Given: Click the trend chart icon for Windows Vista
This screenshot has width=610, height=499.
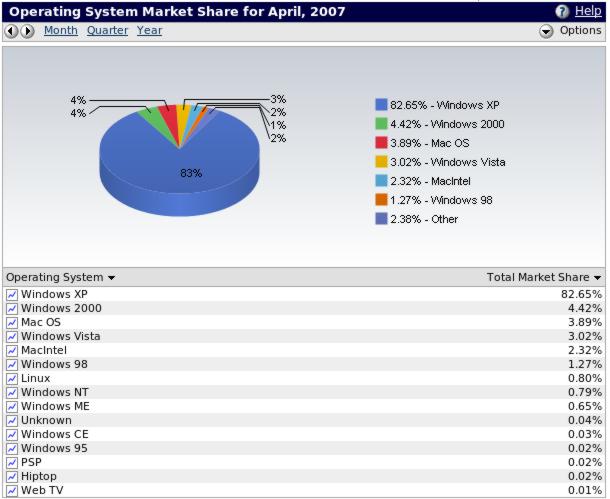Looking at the screenshot, I should click(12, 337).
